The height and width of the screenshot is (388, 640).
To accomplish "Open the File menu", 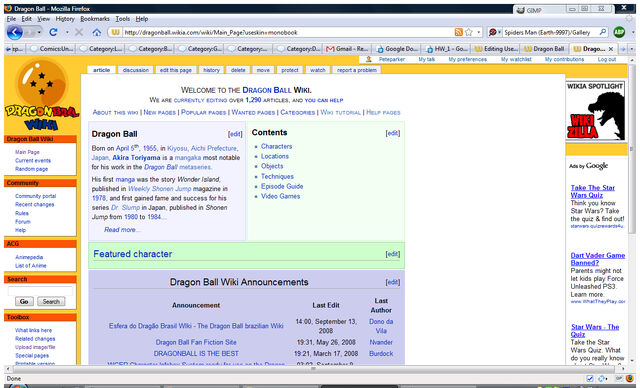I will (11, 19).
